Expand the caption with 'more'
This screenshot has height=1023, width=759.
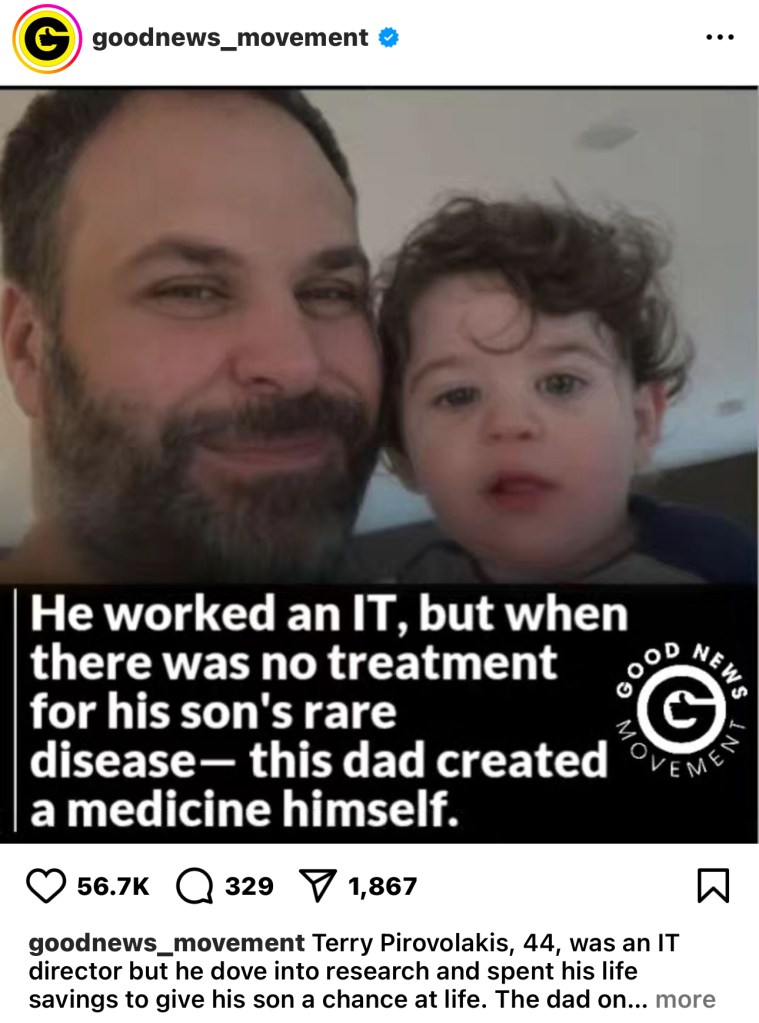click(685, 999)
